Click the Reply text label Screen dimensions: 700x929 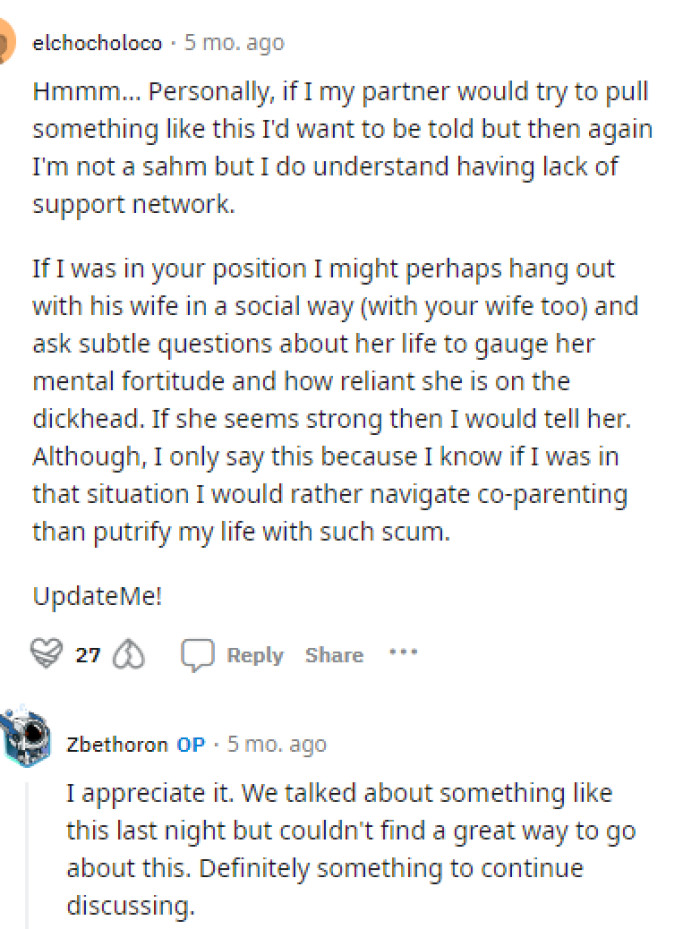click(x=255, y=655)
